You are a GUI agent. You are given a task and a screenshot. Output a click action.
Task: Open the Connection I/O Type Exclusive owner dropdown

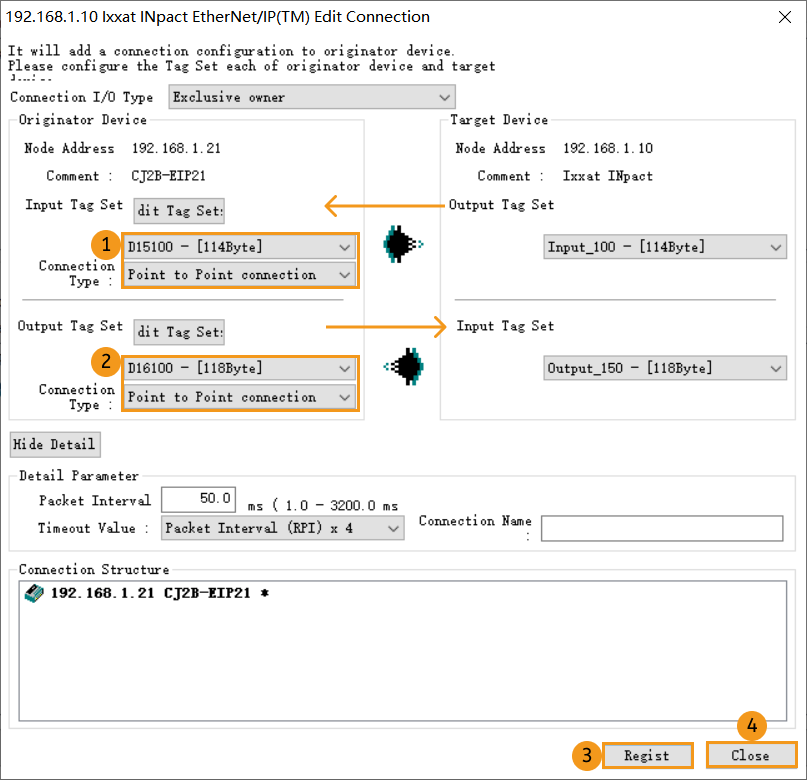[444, 97]
